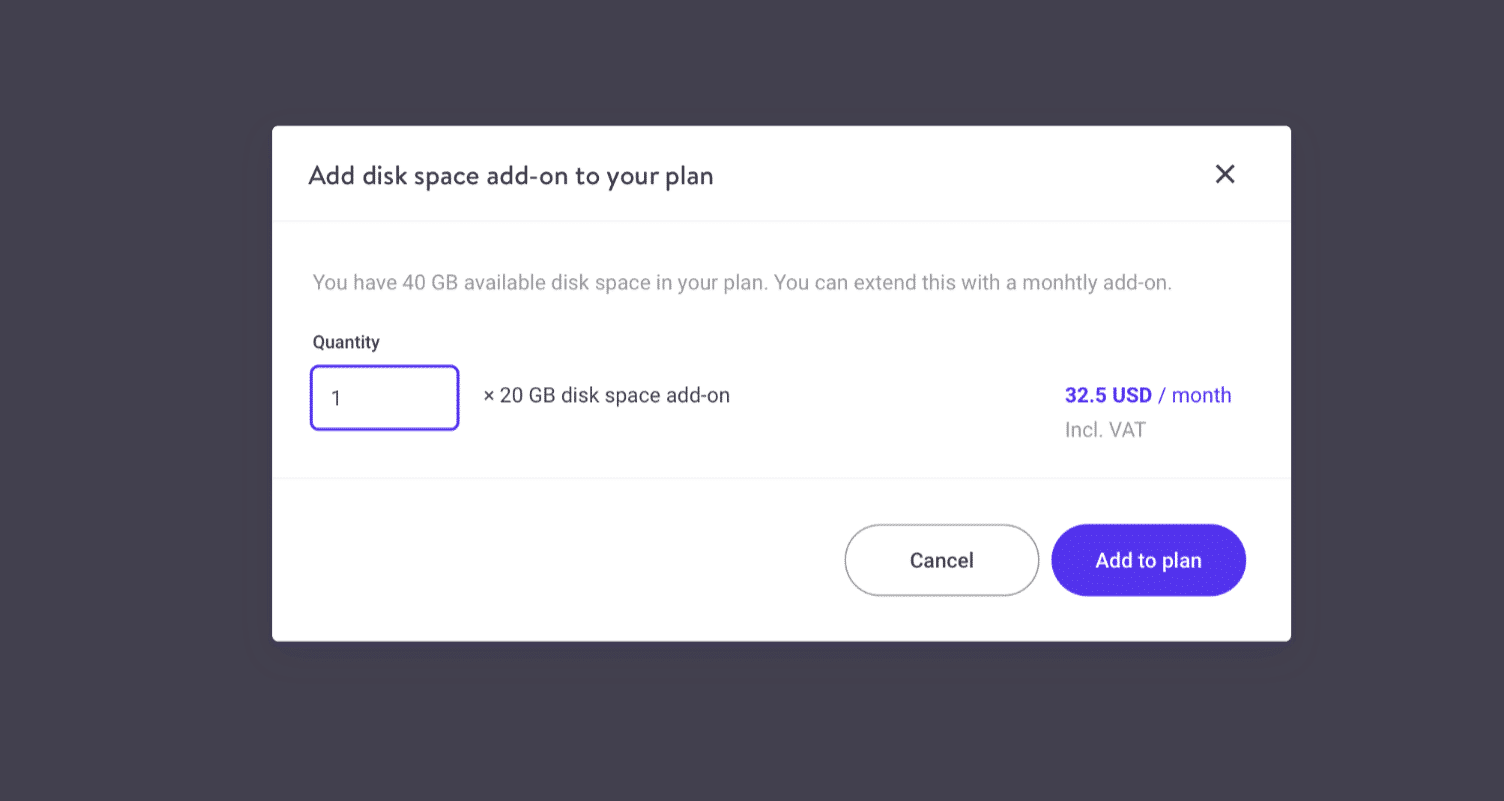Focus the highlighted quantity entry box
Viewport: 1504px width, 801px height.
point(384,397)
